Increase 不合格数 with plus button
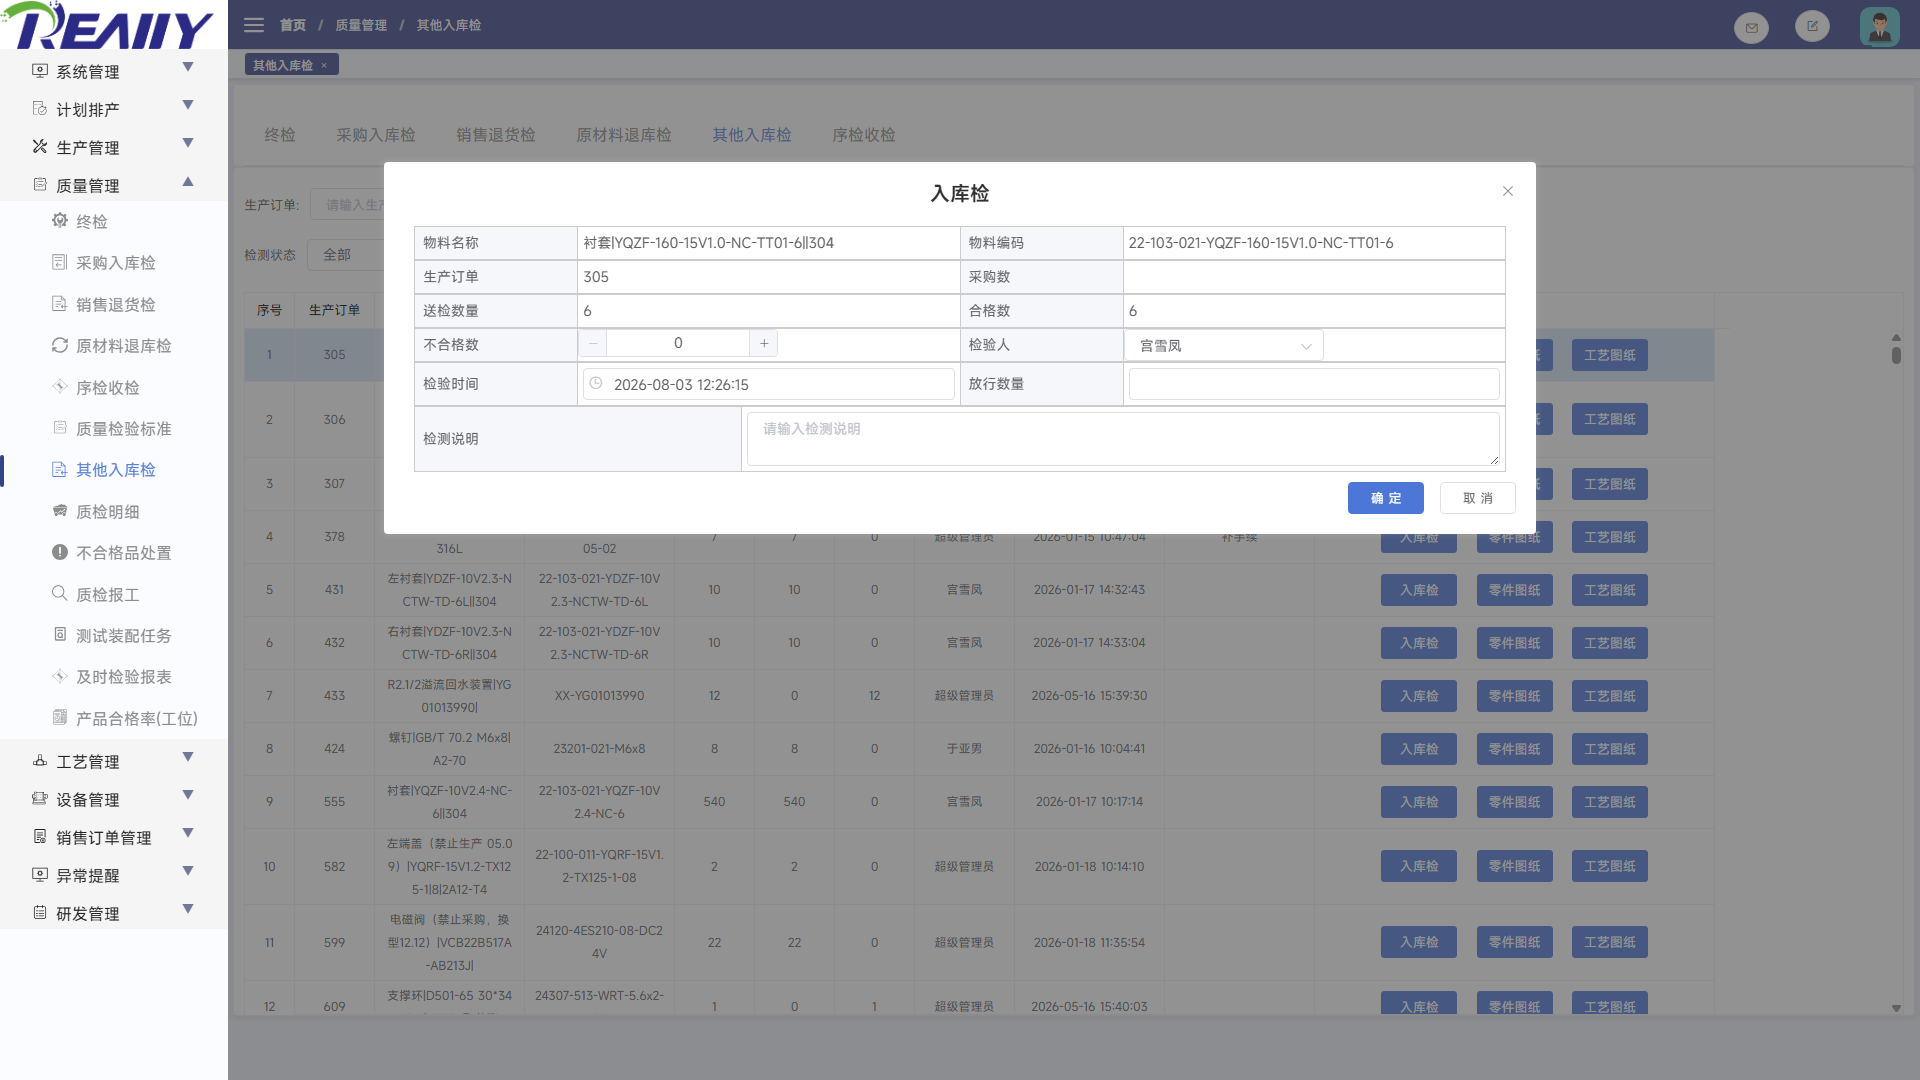1920x1080 pixels. [764, 343]
